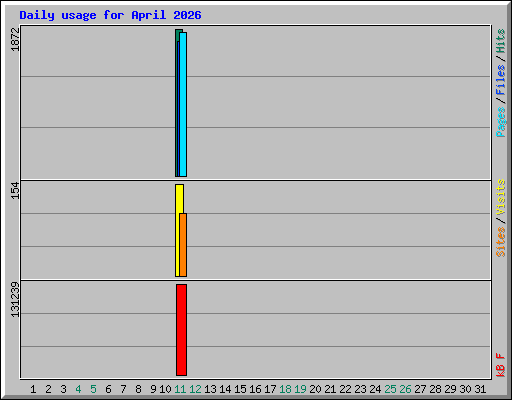Click the Hits legend label
The width and height of the screenshot is (512, 400).
[x=500, y=41]
